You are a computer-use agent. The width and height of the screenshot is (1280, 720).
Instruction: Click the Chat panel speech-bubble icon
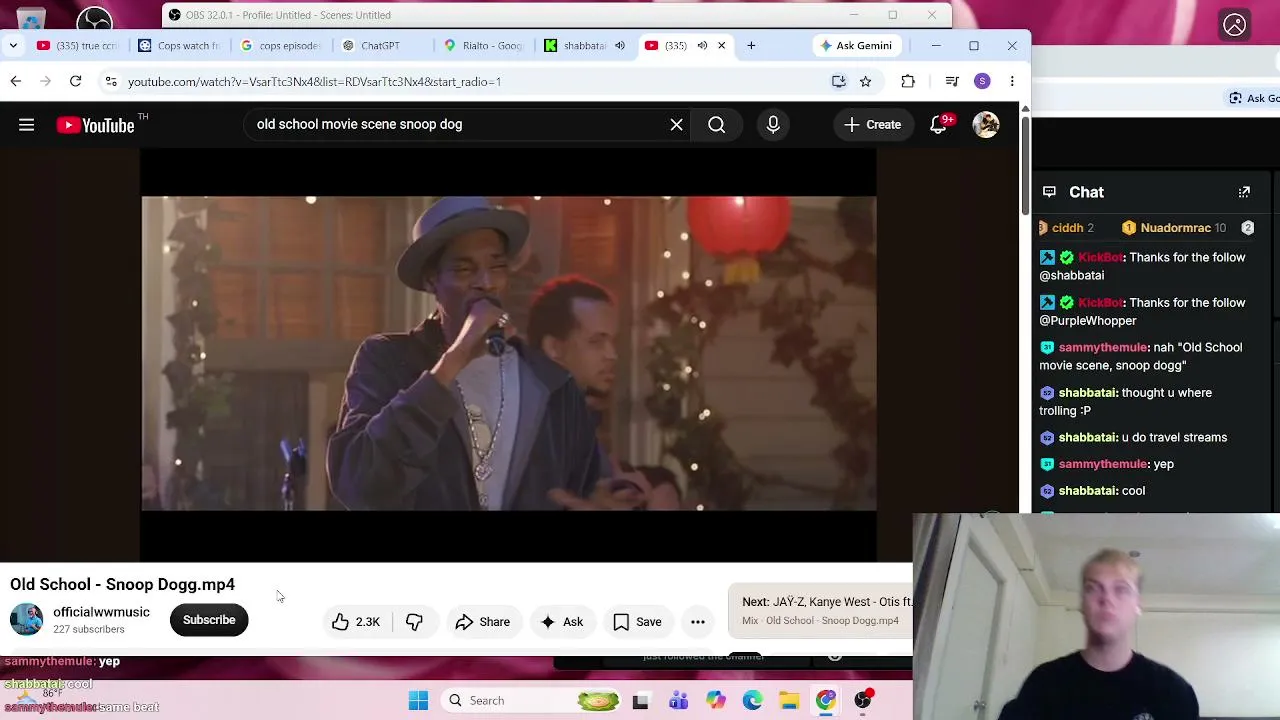coord(1049,192)
